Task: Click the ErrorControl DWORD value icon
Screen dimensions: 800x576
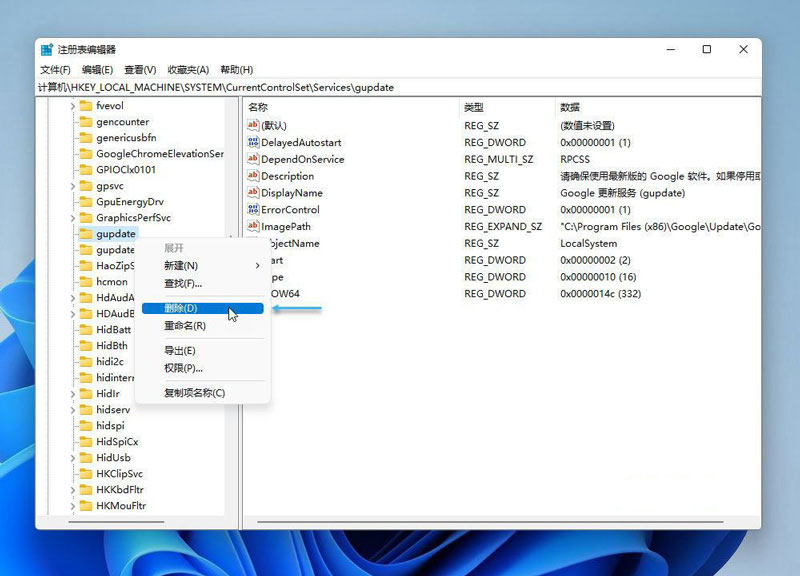Action: click(253, 210)
